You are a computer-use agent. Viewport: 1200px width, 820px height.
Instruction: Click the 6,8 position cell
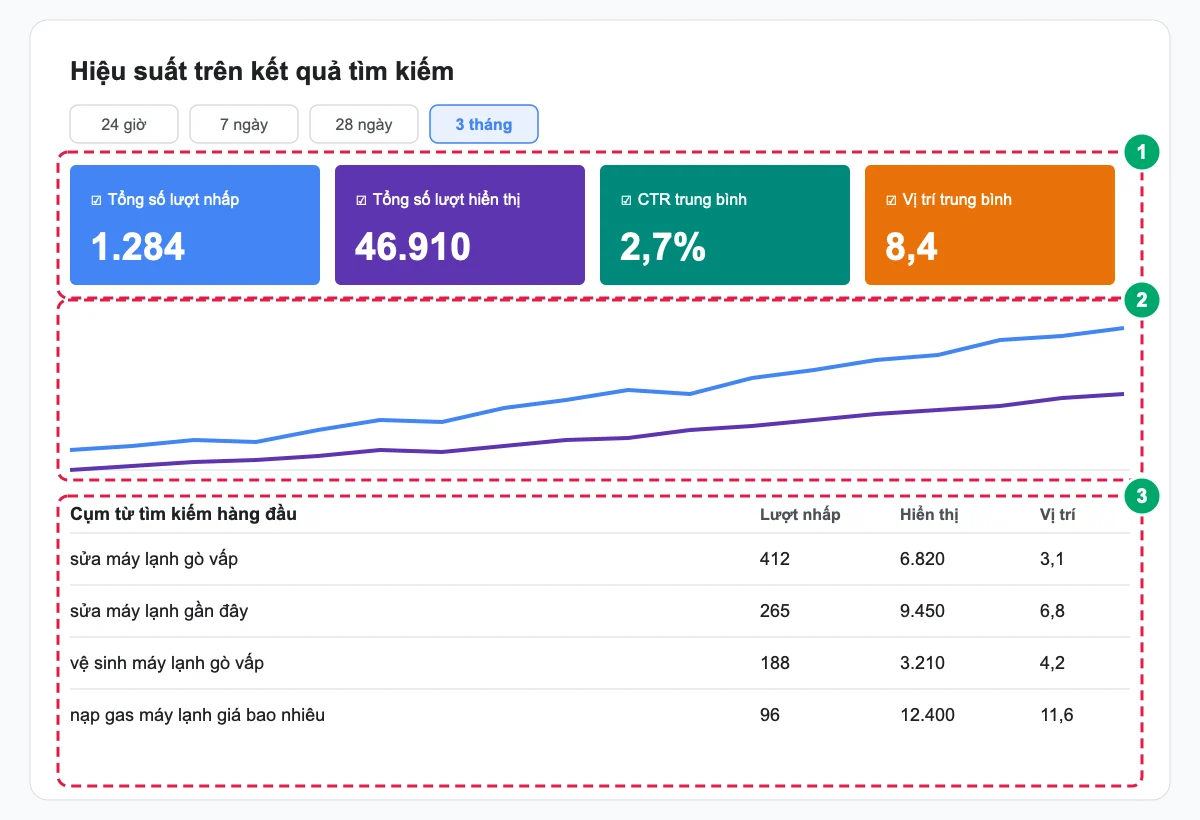coord(1052,611)
